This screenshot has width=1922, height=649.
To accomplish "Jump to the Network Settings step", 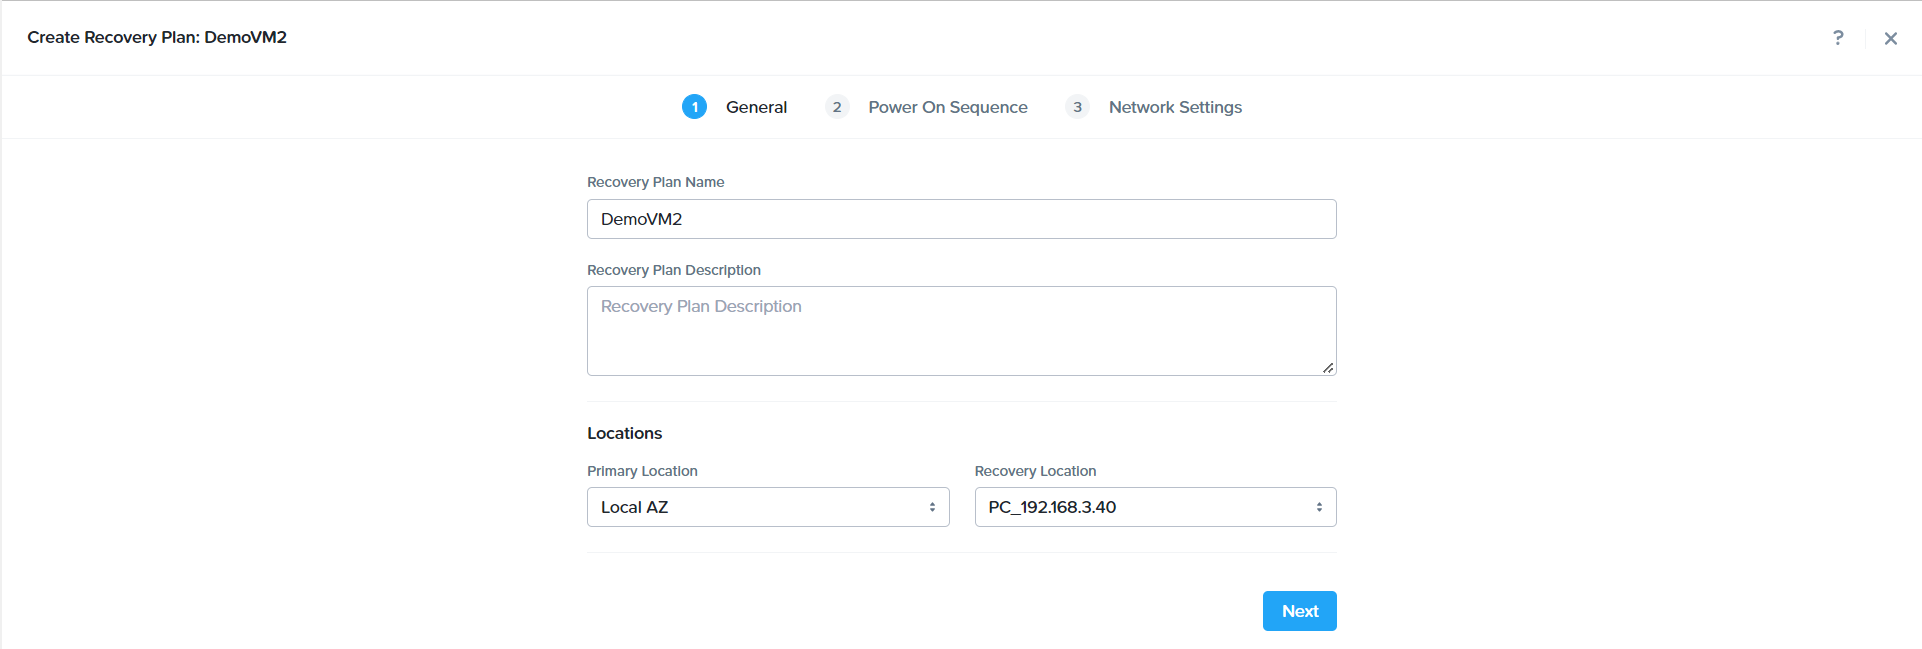I will coord(1175,107).
